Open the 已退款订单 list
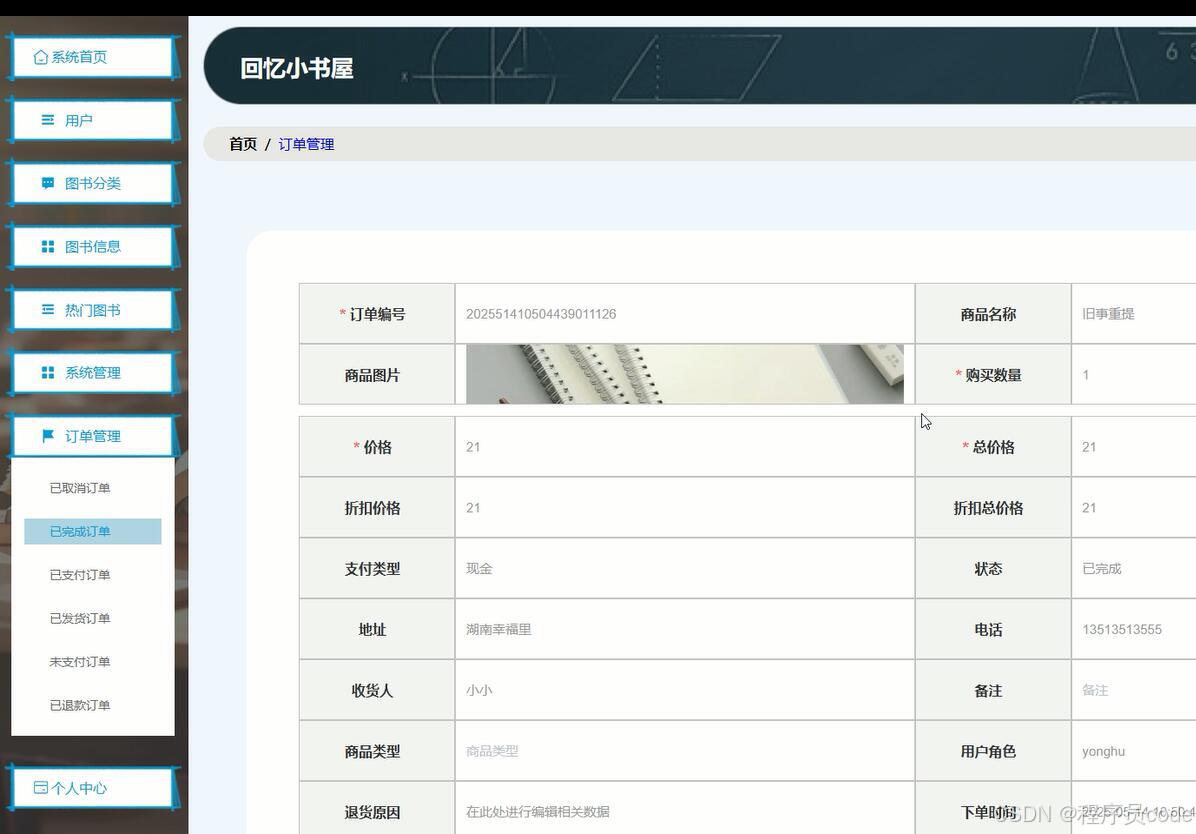1196x834 pixels. [x=79, y=705]
